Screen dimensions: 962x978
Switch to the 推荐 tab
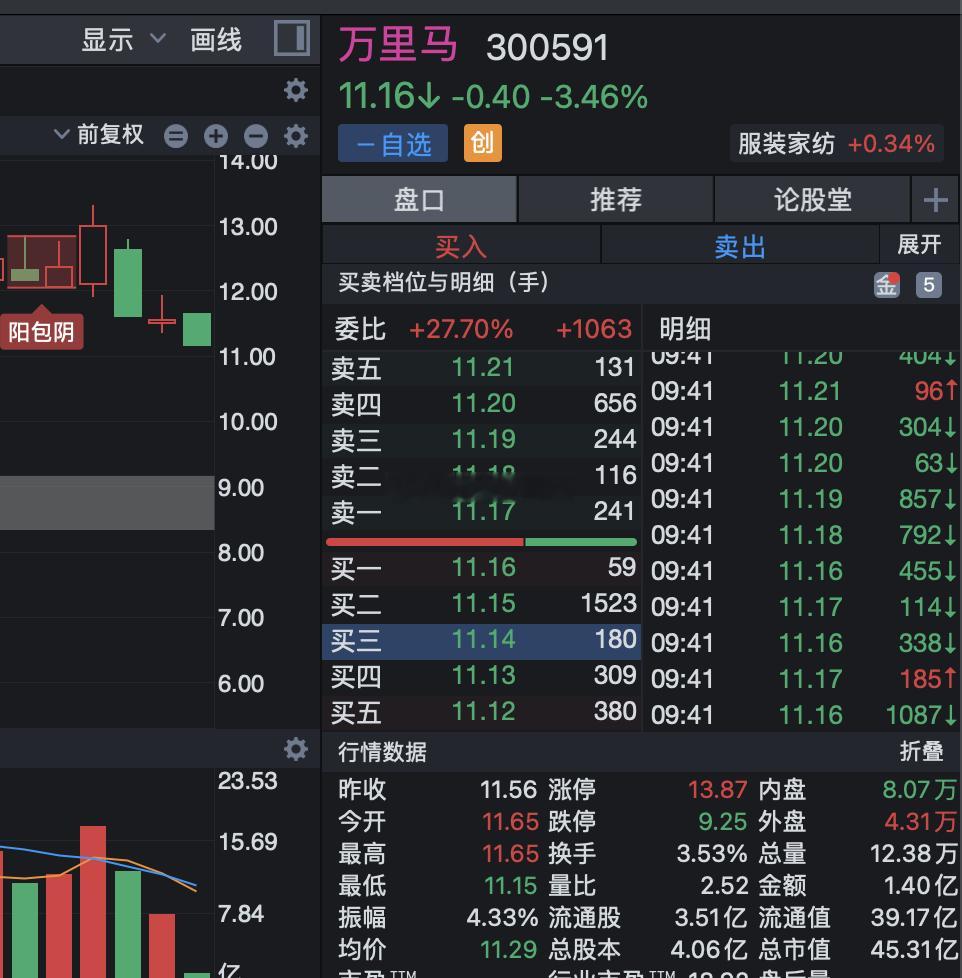click(x=616, y=200)
